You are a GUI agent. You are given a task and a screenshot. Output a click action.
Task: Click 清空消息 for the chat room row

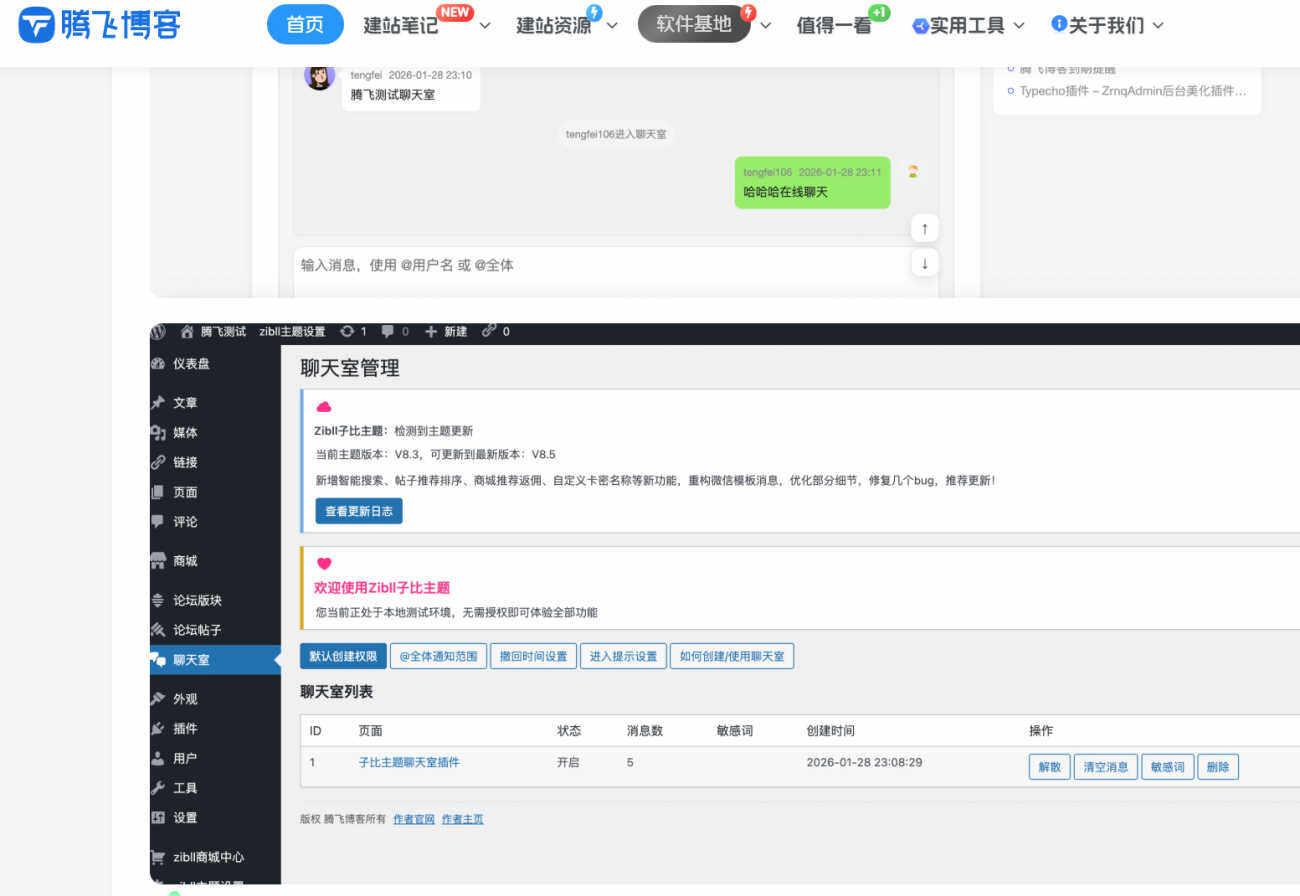click(1105, 767)
